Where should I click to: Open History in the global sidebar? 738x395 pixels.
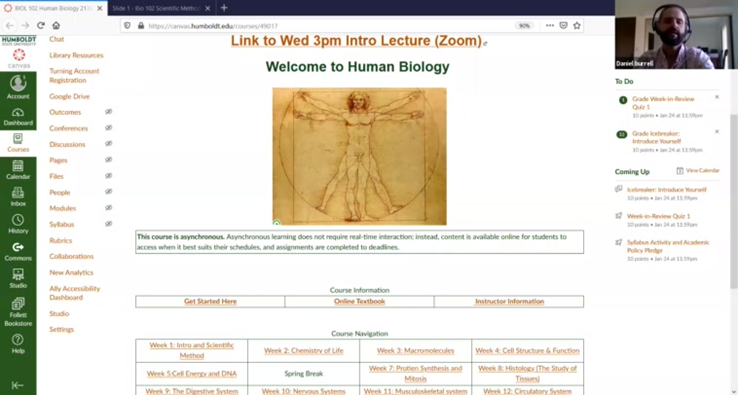click(x=18, y=225)
